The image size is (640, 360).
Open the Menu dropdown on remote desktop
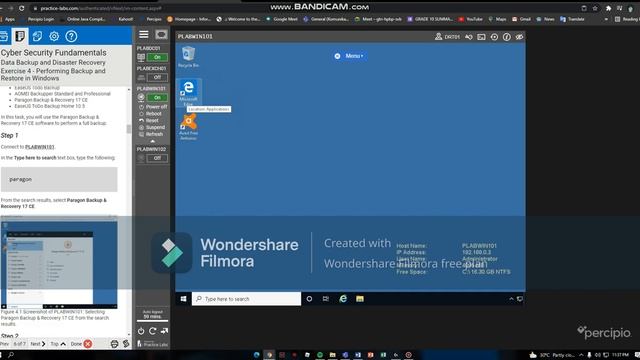click(350, 56)
